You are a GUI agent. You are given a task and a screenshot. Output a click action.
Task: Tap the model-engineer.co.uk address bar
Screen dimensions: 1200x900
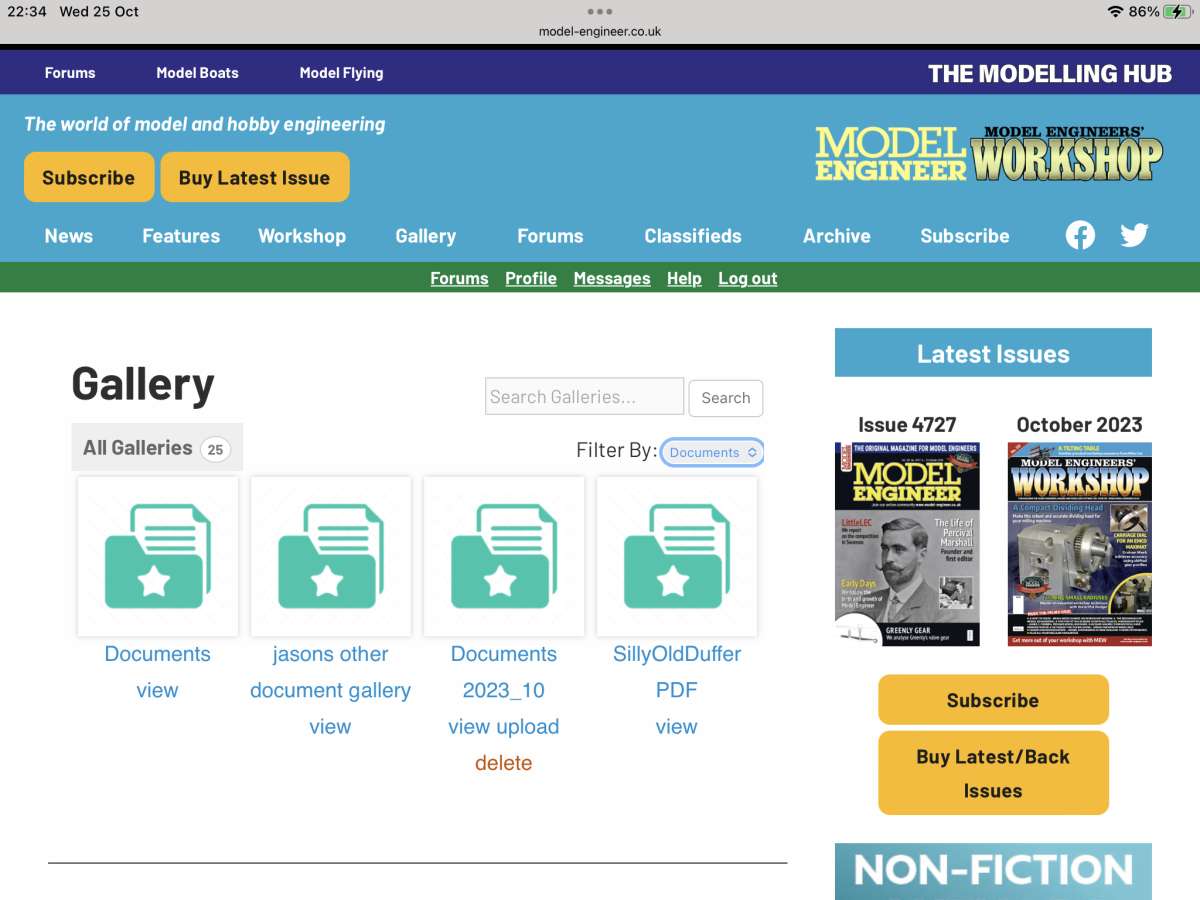[x=600, y=31]
